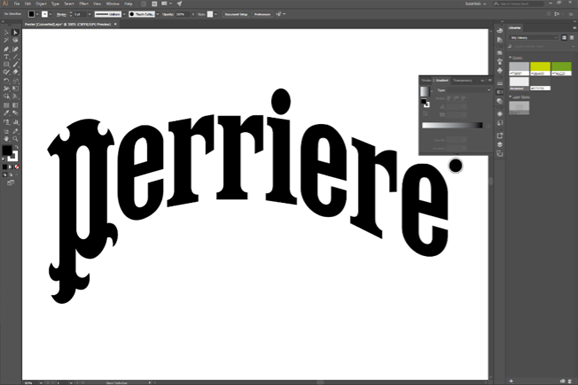Screen dimensions: 578x385
Task: Open the fill color dropdown in control bar
Action: coord(38,14)
